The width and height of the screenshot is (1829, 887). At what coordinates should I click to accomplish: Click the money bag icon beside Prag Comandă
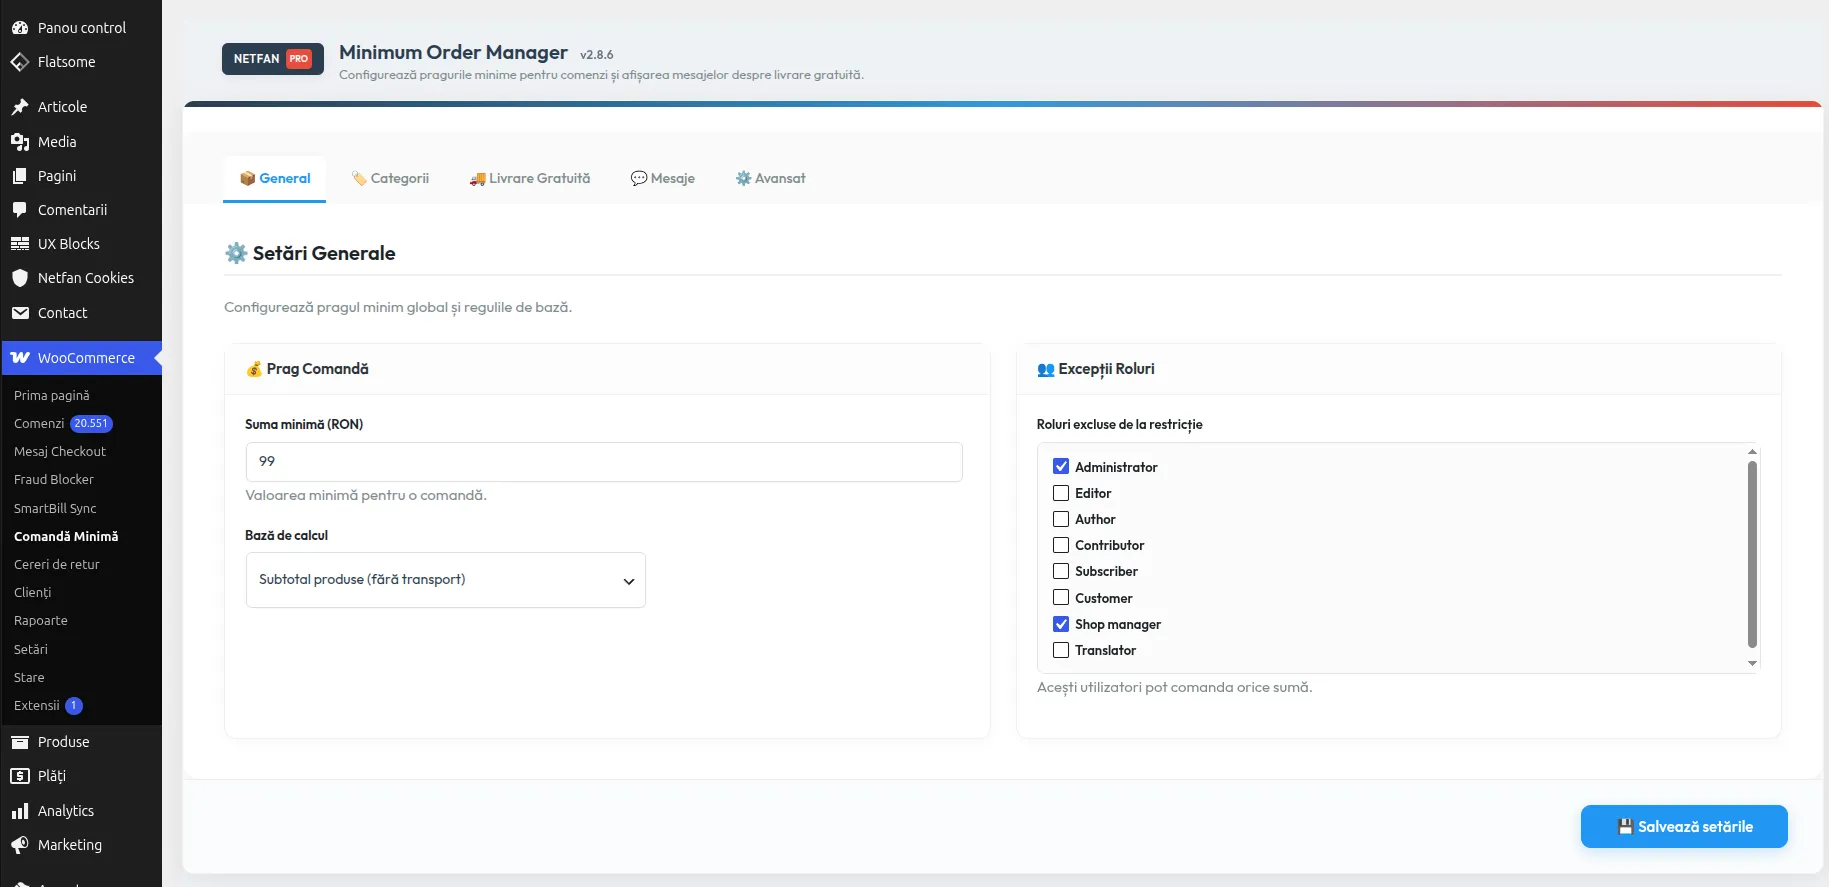point(254,369)
